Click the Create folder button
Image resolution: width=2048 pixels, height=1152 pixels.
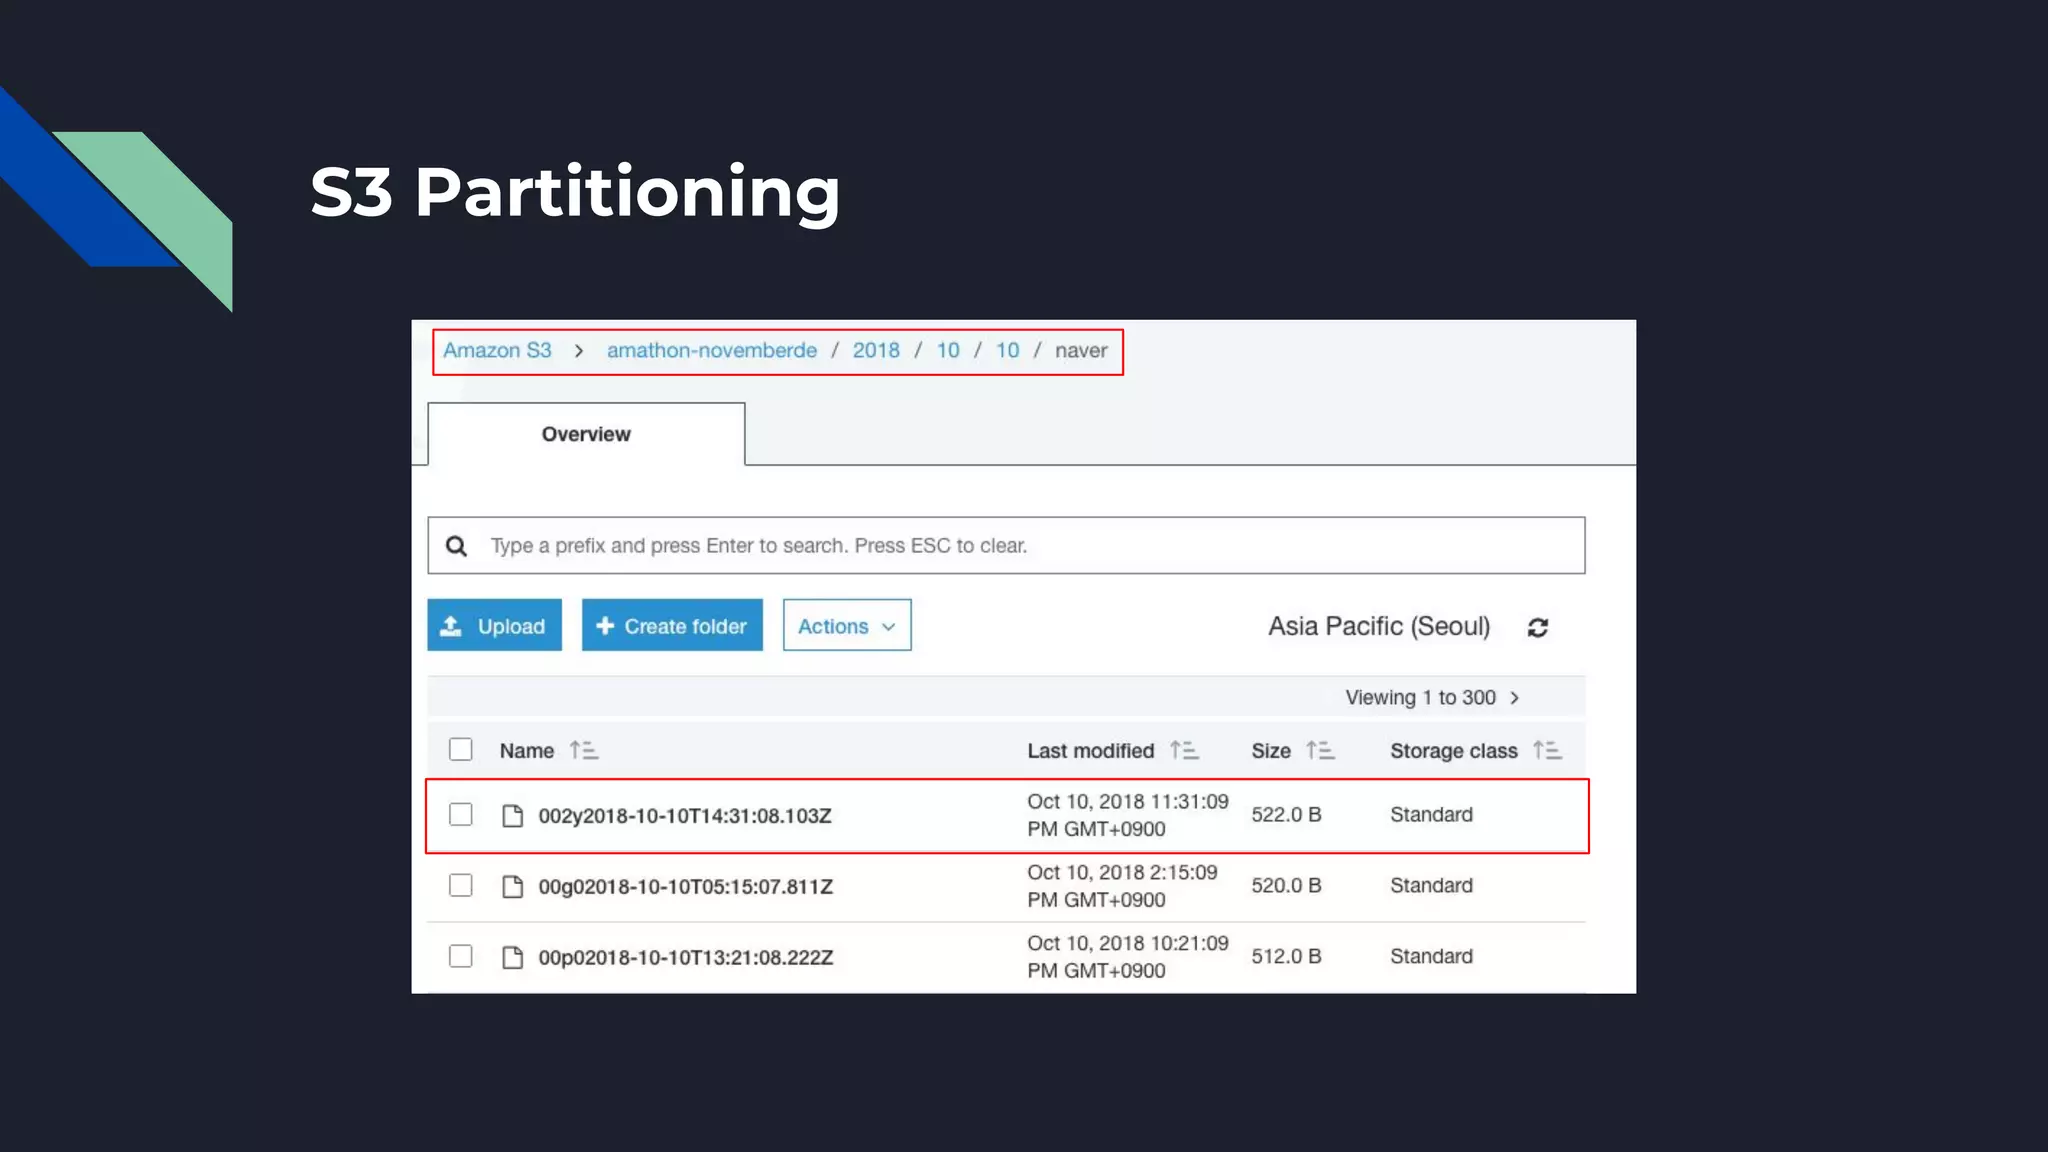pos(672,626)
